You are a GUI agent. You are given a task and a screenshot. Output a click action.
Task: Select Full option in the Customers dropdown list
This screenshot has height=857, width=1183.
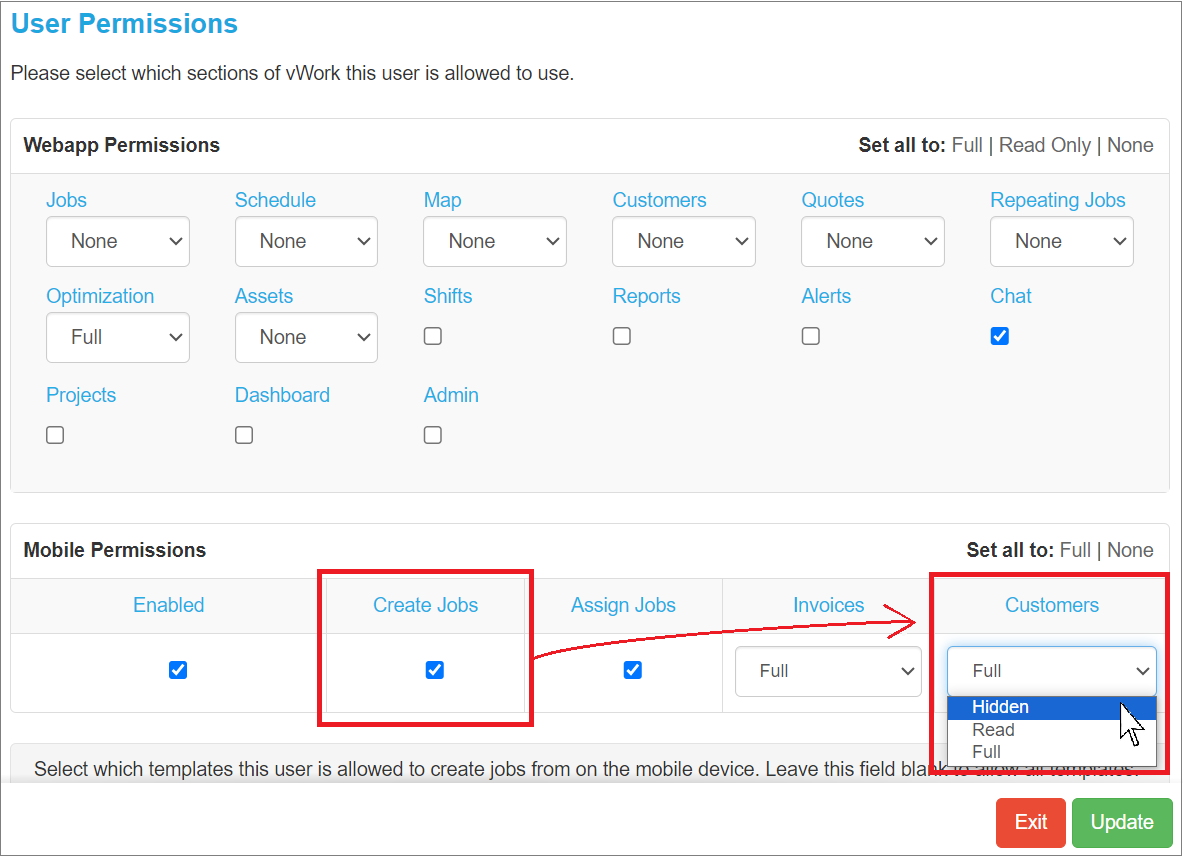click(1052, 752)
